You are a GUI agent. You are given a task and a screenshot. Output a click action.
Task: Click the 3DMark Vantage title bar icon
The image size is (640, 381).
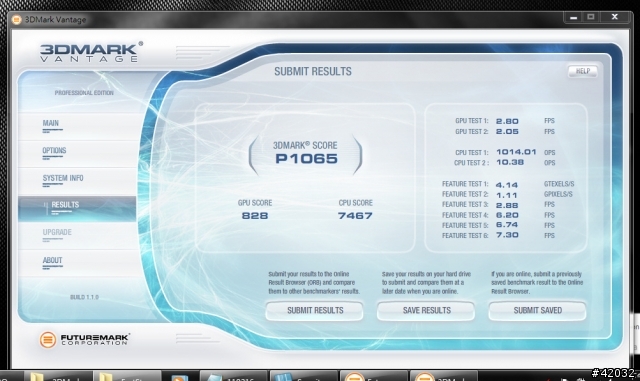point(16,20)
